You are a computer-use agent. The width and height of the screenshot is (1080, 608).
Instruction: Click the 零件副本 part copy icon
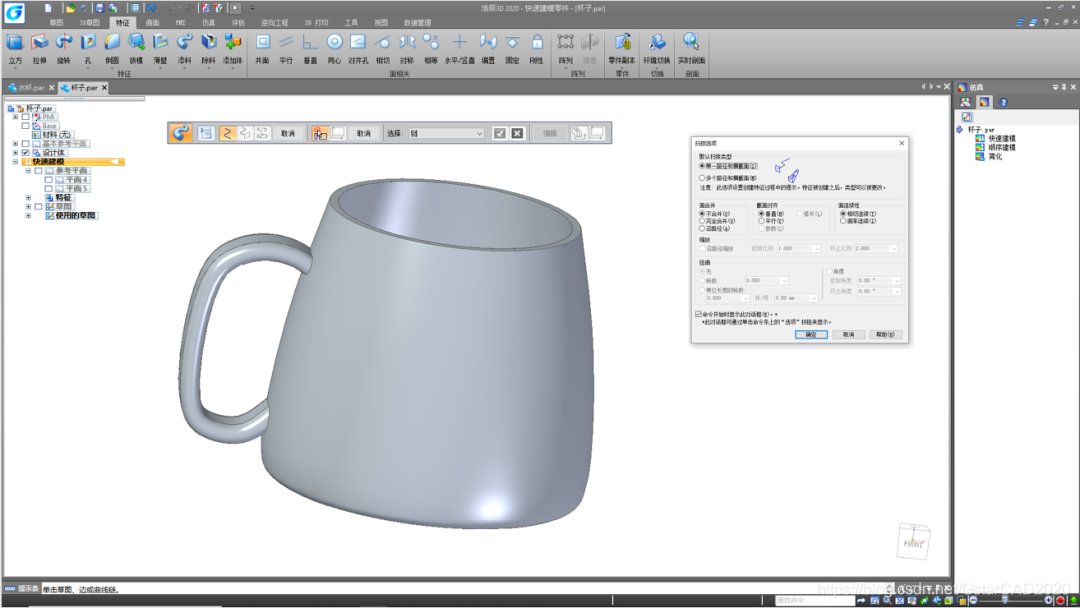pos(622,43)
